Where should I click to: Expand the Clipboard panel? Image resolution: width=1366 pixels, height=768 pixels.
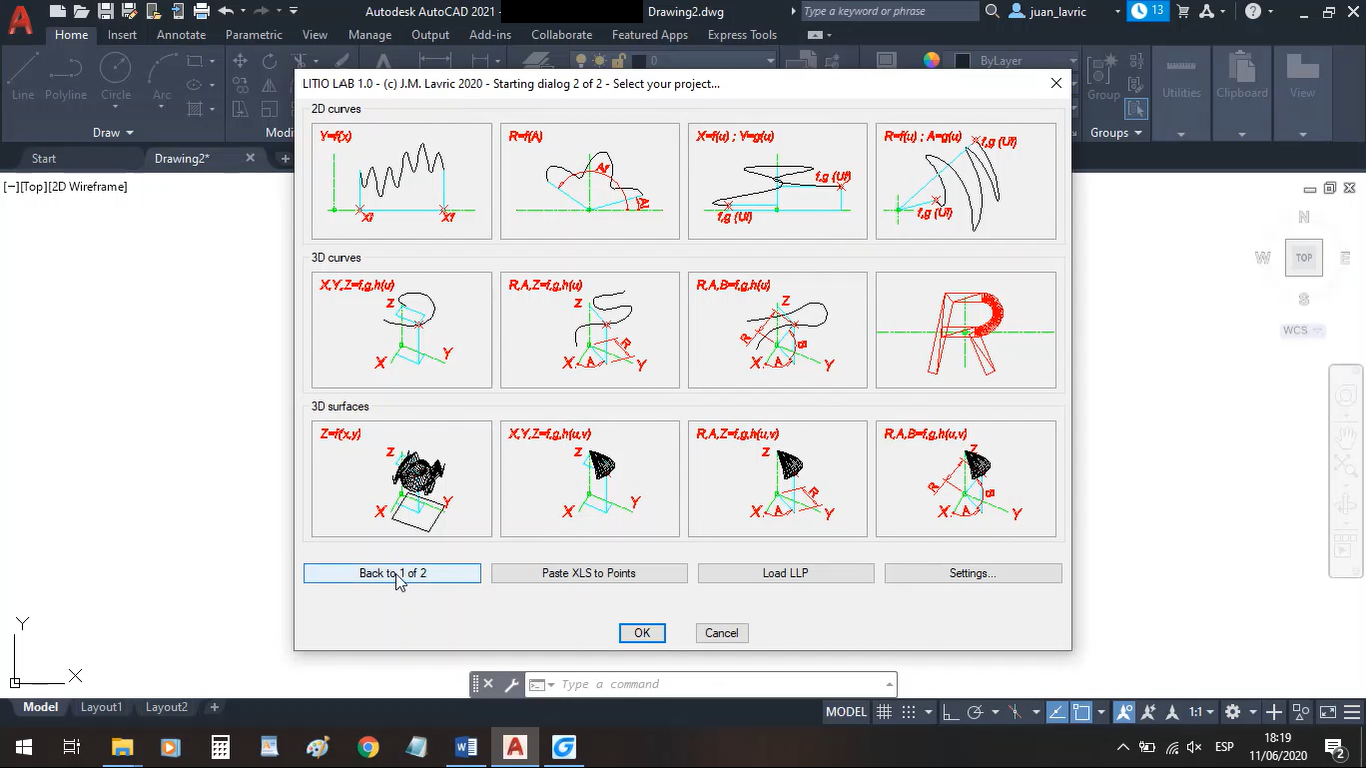(1242, 133)
